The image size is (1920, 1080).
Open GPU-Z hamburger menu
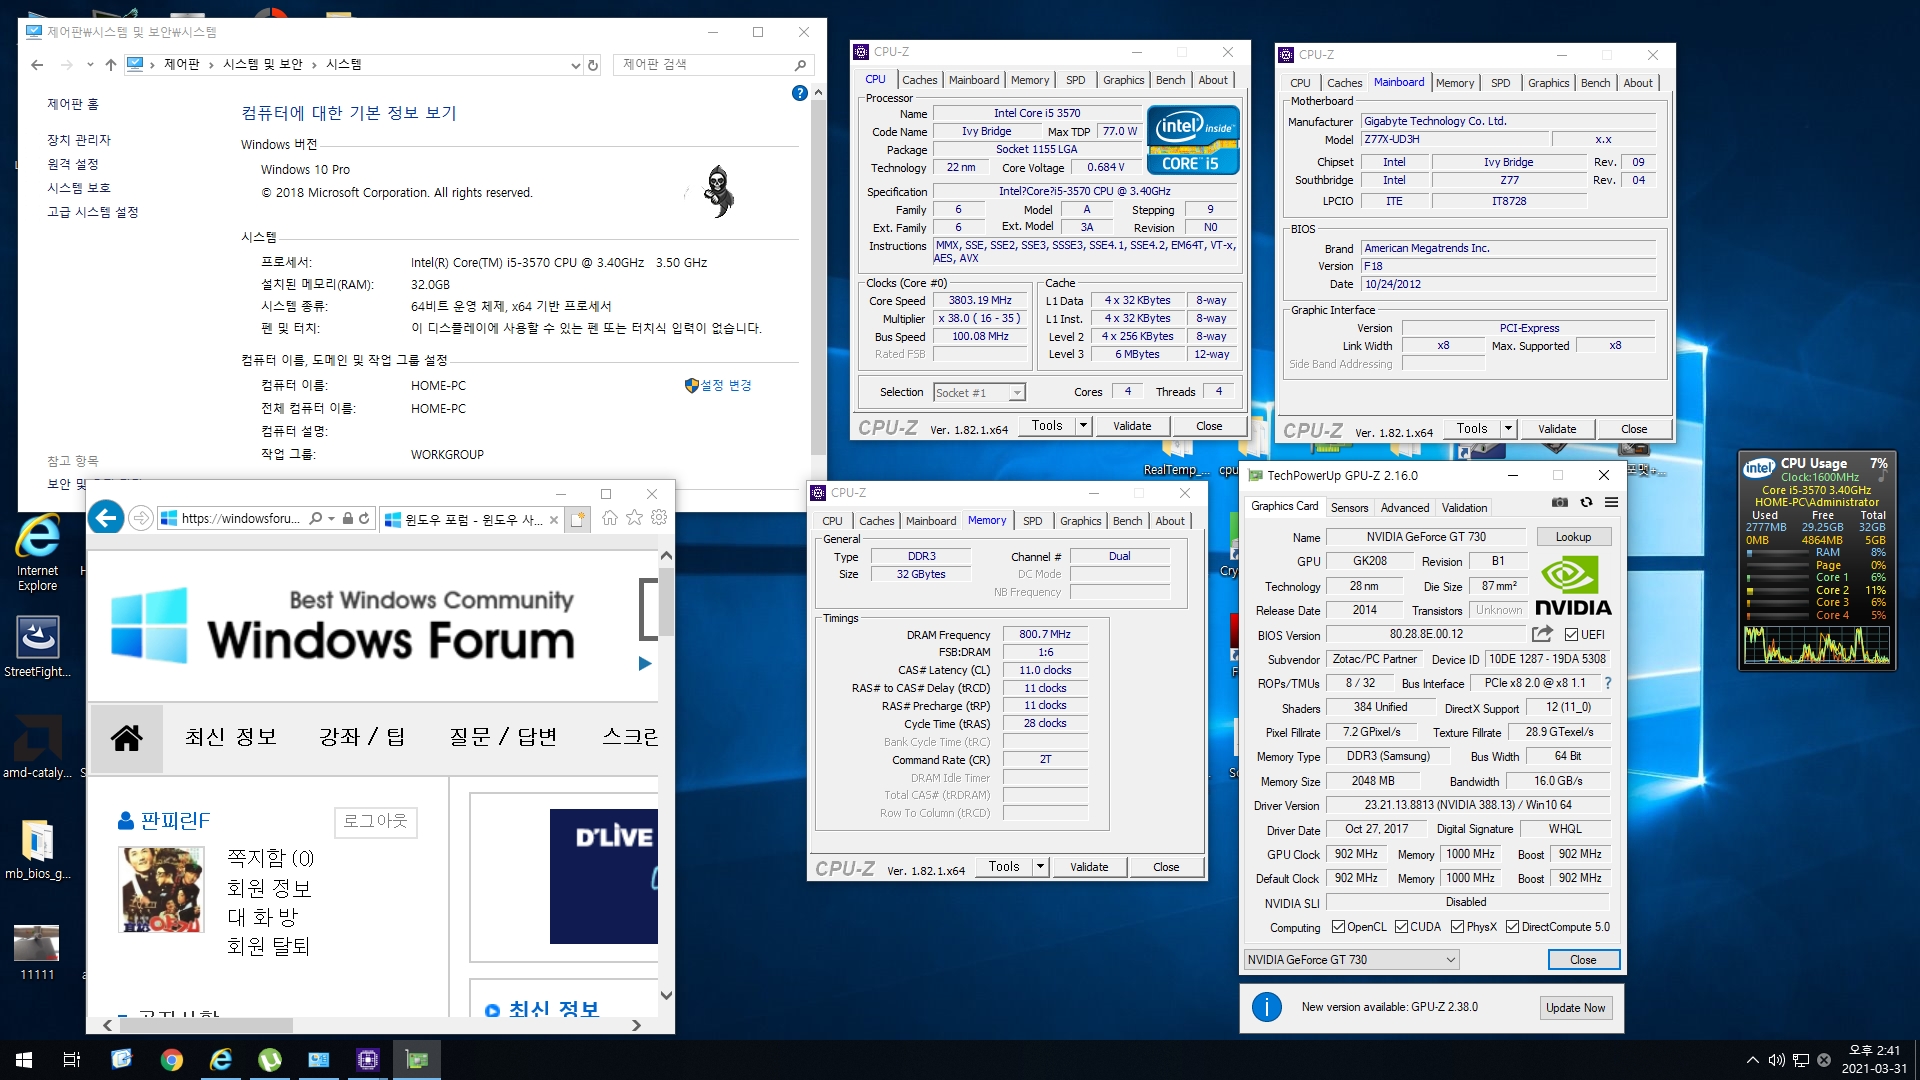(x=1611, y=502)
